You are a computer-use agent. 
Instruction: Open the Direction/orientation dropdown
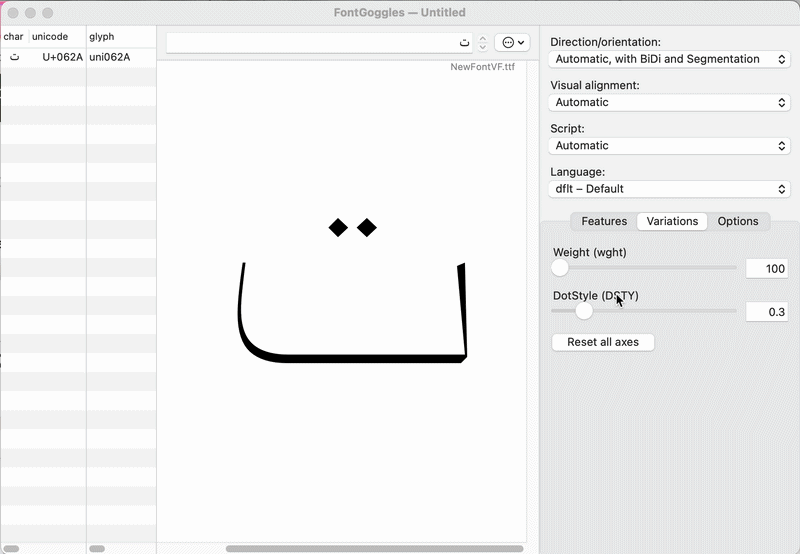click(x=669, y=59)
